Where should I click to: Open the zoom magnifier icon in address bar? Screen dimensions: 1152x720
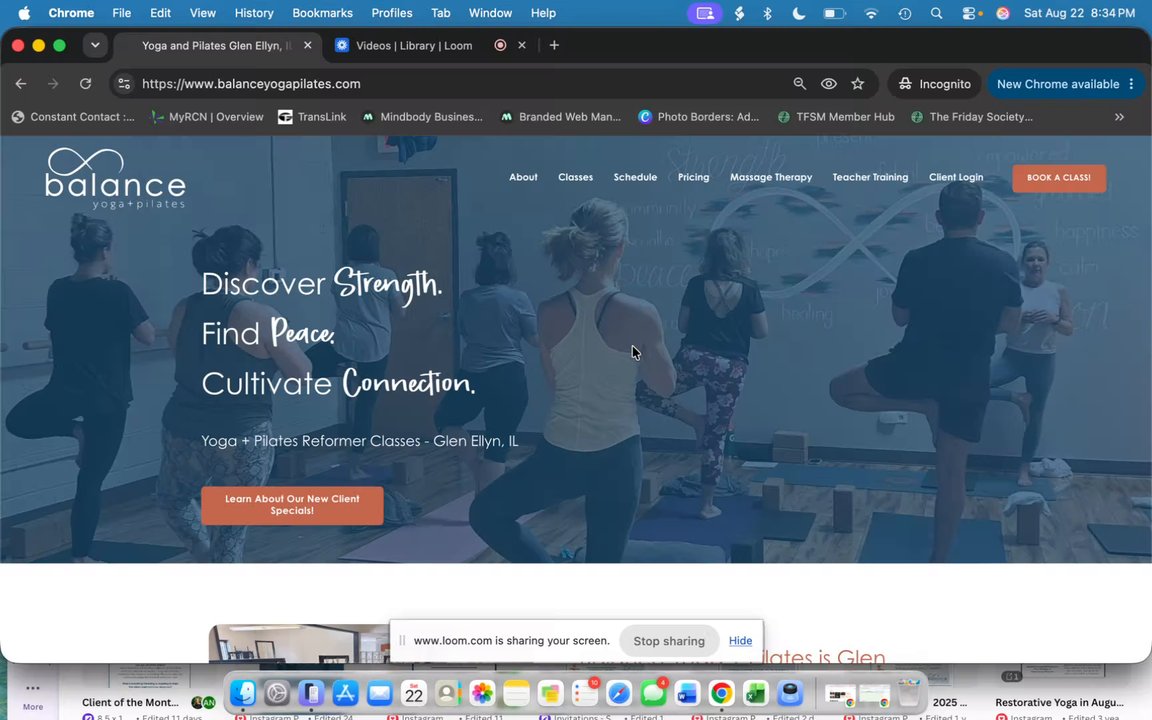tap(799, 84)
